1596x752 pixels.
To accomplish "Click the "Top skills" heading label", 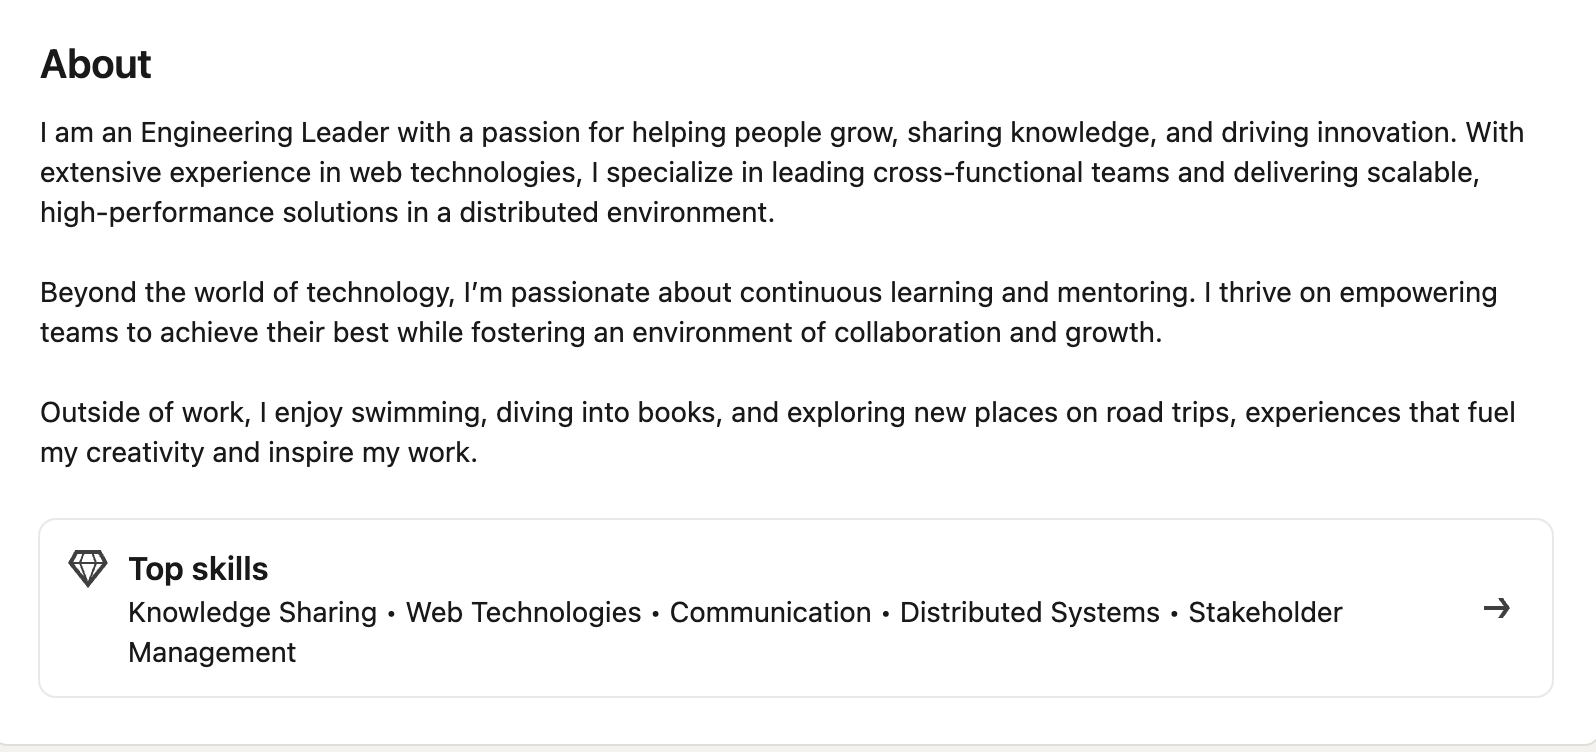I will [x=197, y=568].
